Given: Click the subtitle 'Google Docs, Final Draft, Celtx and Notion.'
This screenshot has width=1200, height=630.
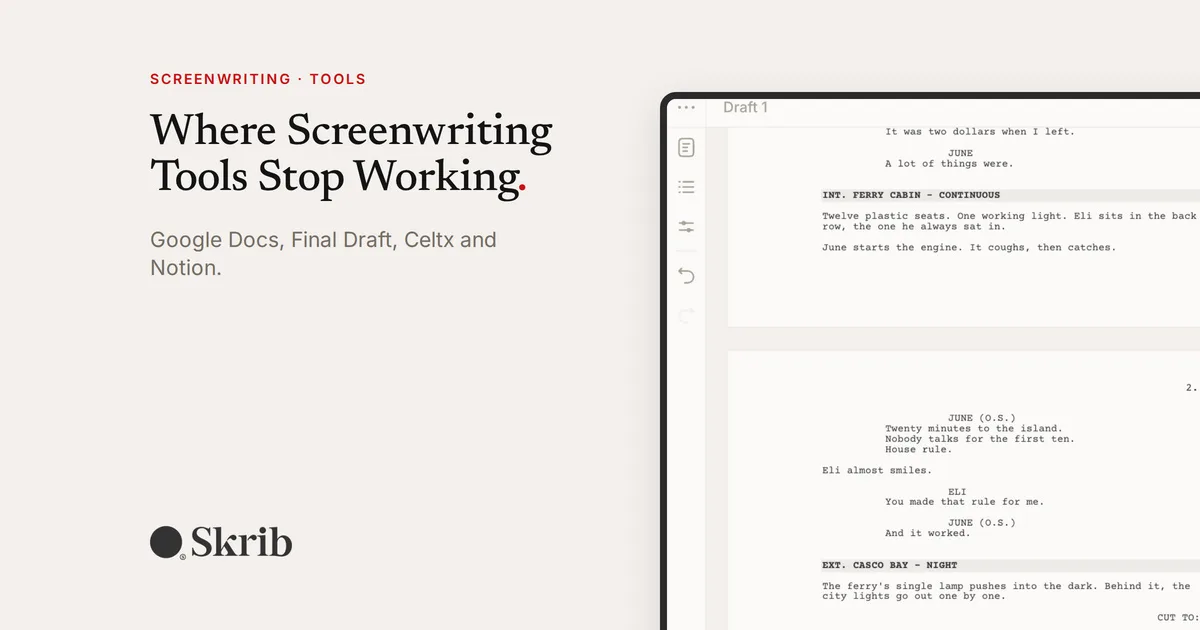Looking at the screenshot, I should [323, 254].
